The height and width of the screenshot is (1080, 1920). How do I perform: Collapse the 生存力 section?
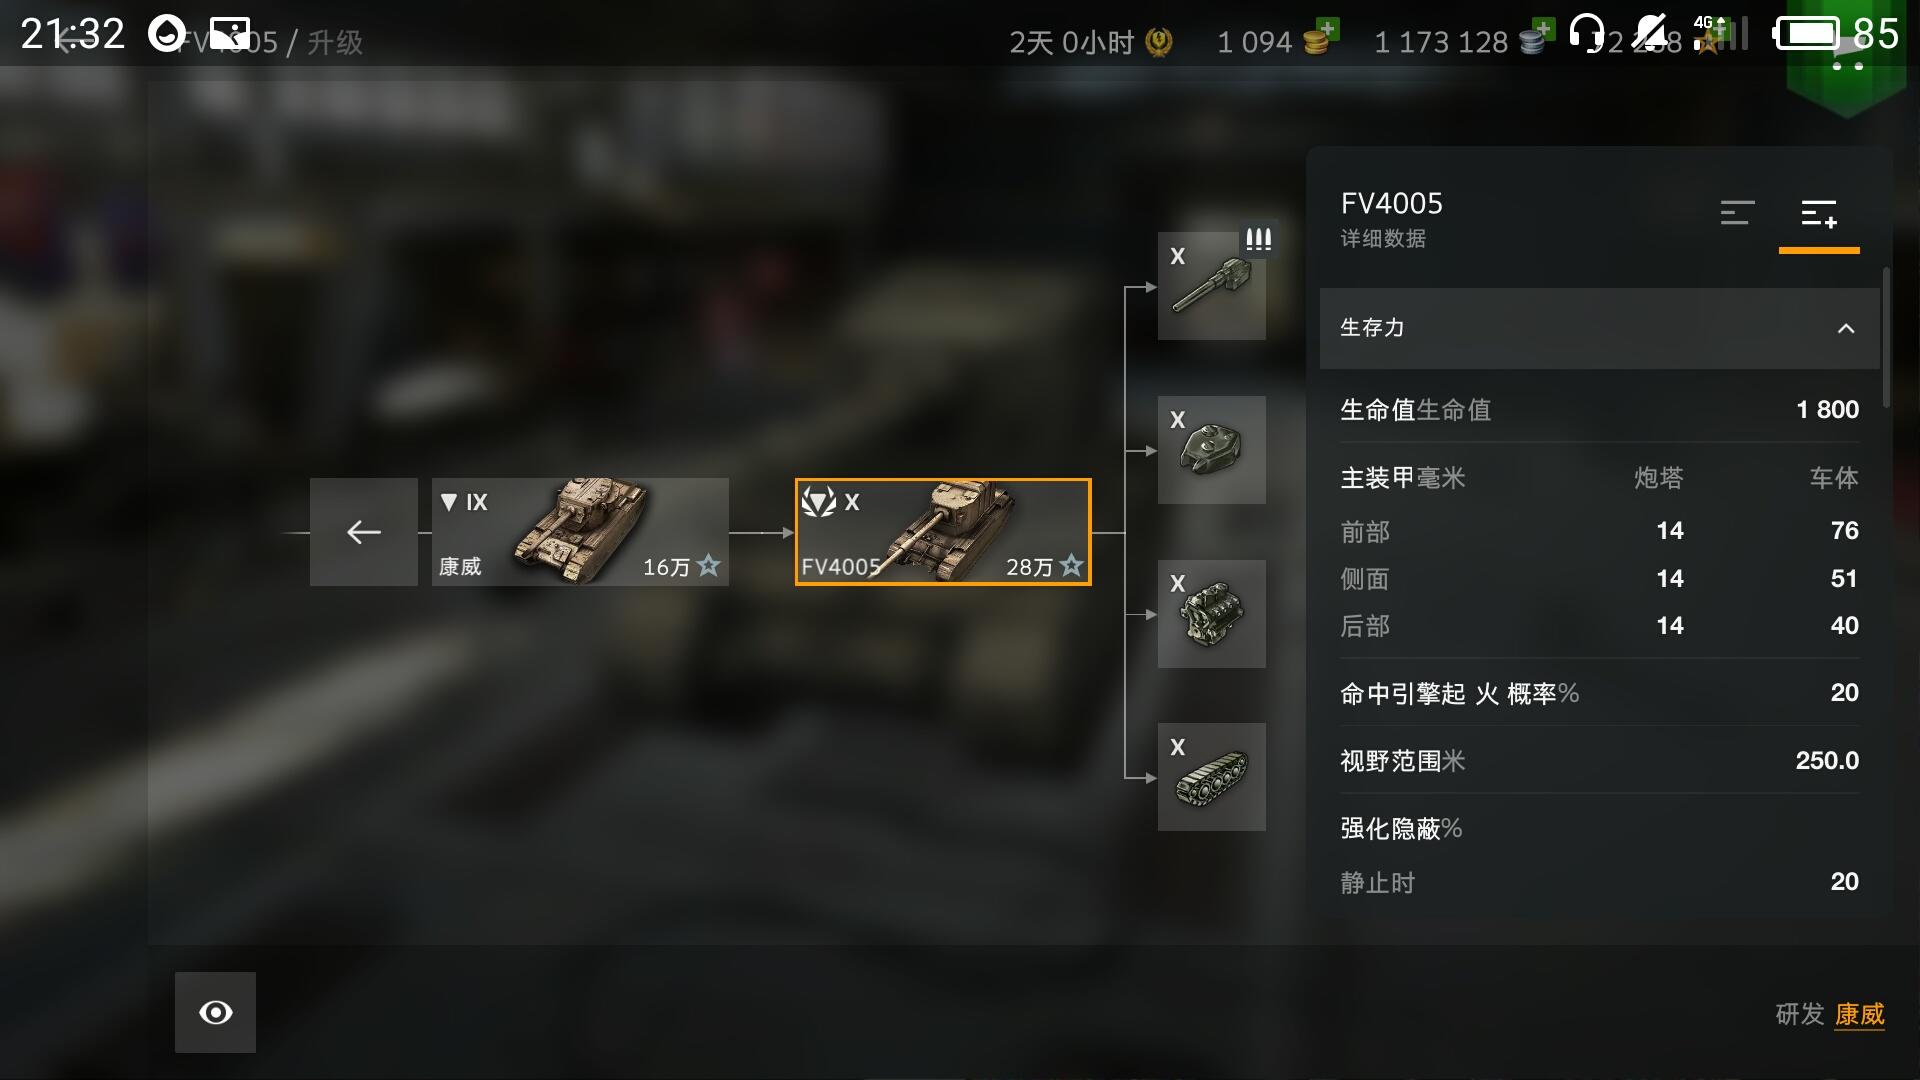1846,328
